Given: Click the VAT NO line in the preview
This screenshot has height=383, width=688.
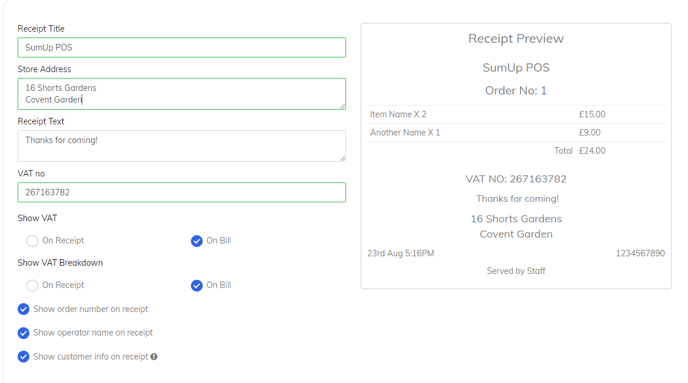Looking at the screenshot, I should click(516, 179).
